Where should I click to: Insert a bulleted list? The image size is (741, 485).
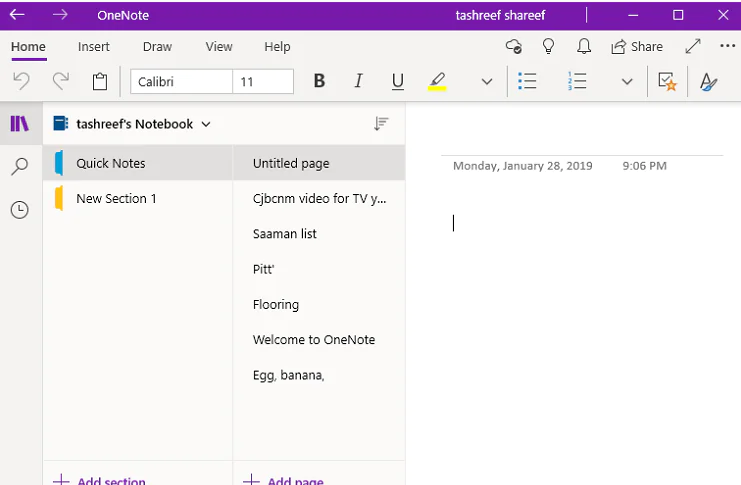[x=527, y=82]
